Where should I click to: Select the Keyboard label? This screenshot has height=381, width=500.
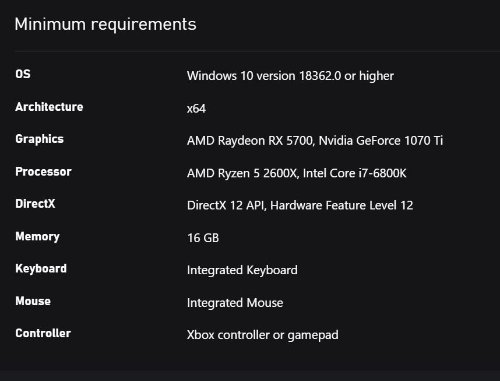[x=41, y=269]
